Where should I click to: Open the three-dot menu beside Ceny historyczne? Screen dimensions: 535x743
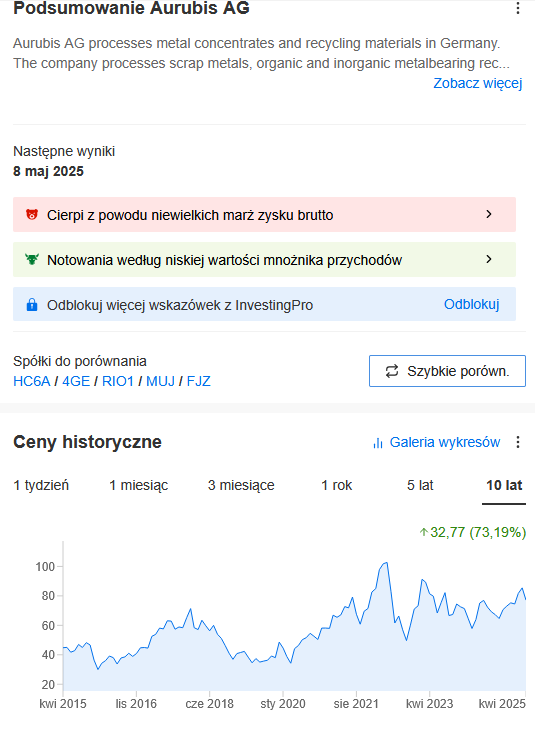click(517, 442)
